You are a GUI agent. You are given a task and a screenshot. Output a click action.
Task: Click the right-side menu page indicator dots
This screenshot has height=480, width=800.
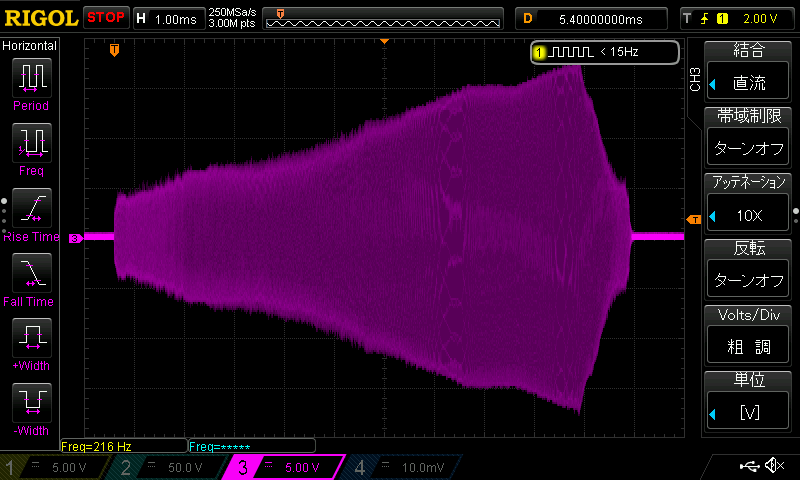tap(796, 216)
